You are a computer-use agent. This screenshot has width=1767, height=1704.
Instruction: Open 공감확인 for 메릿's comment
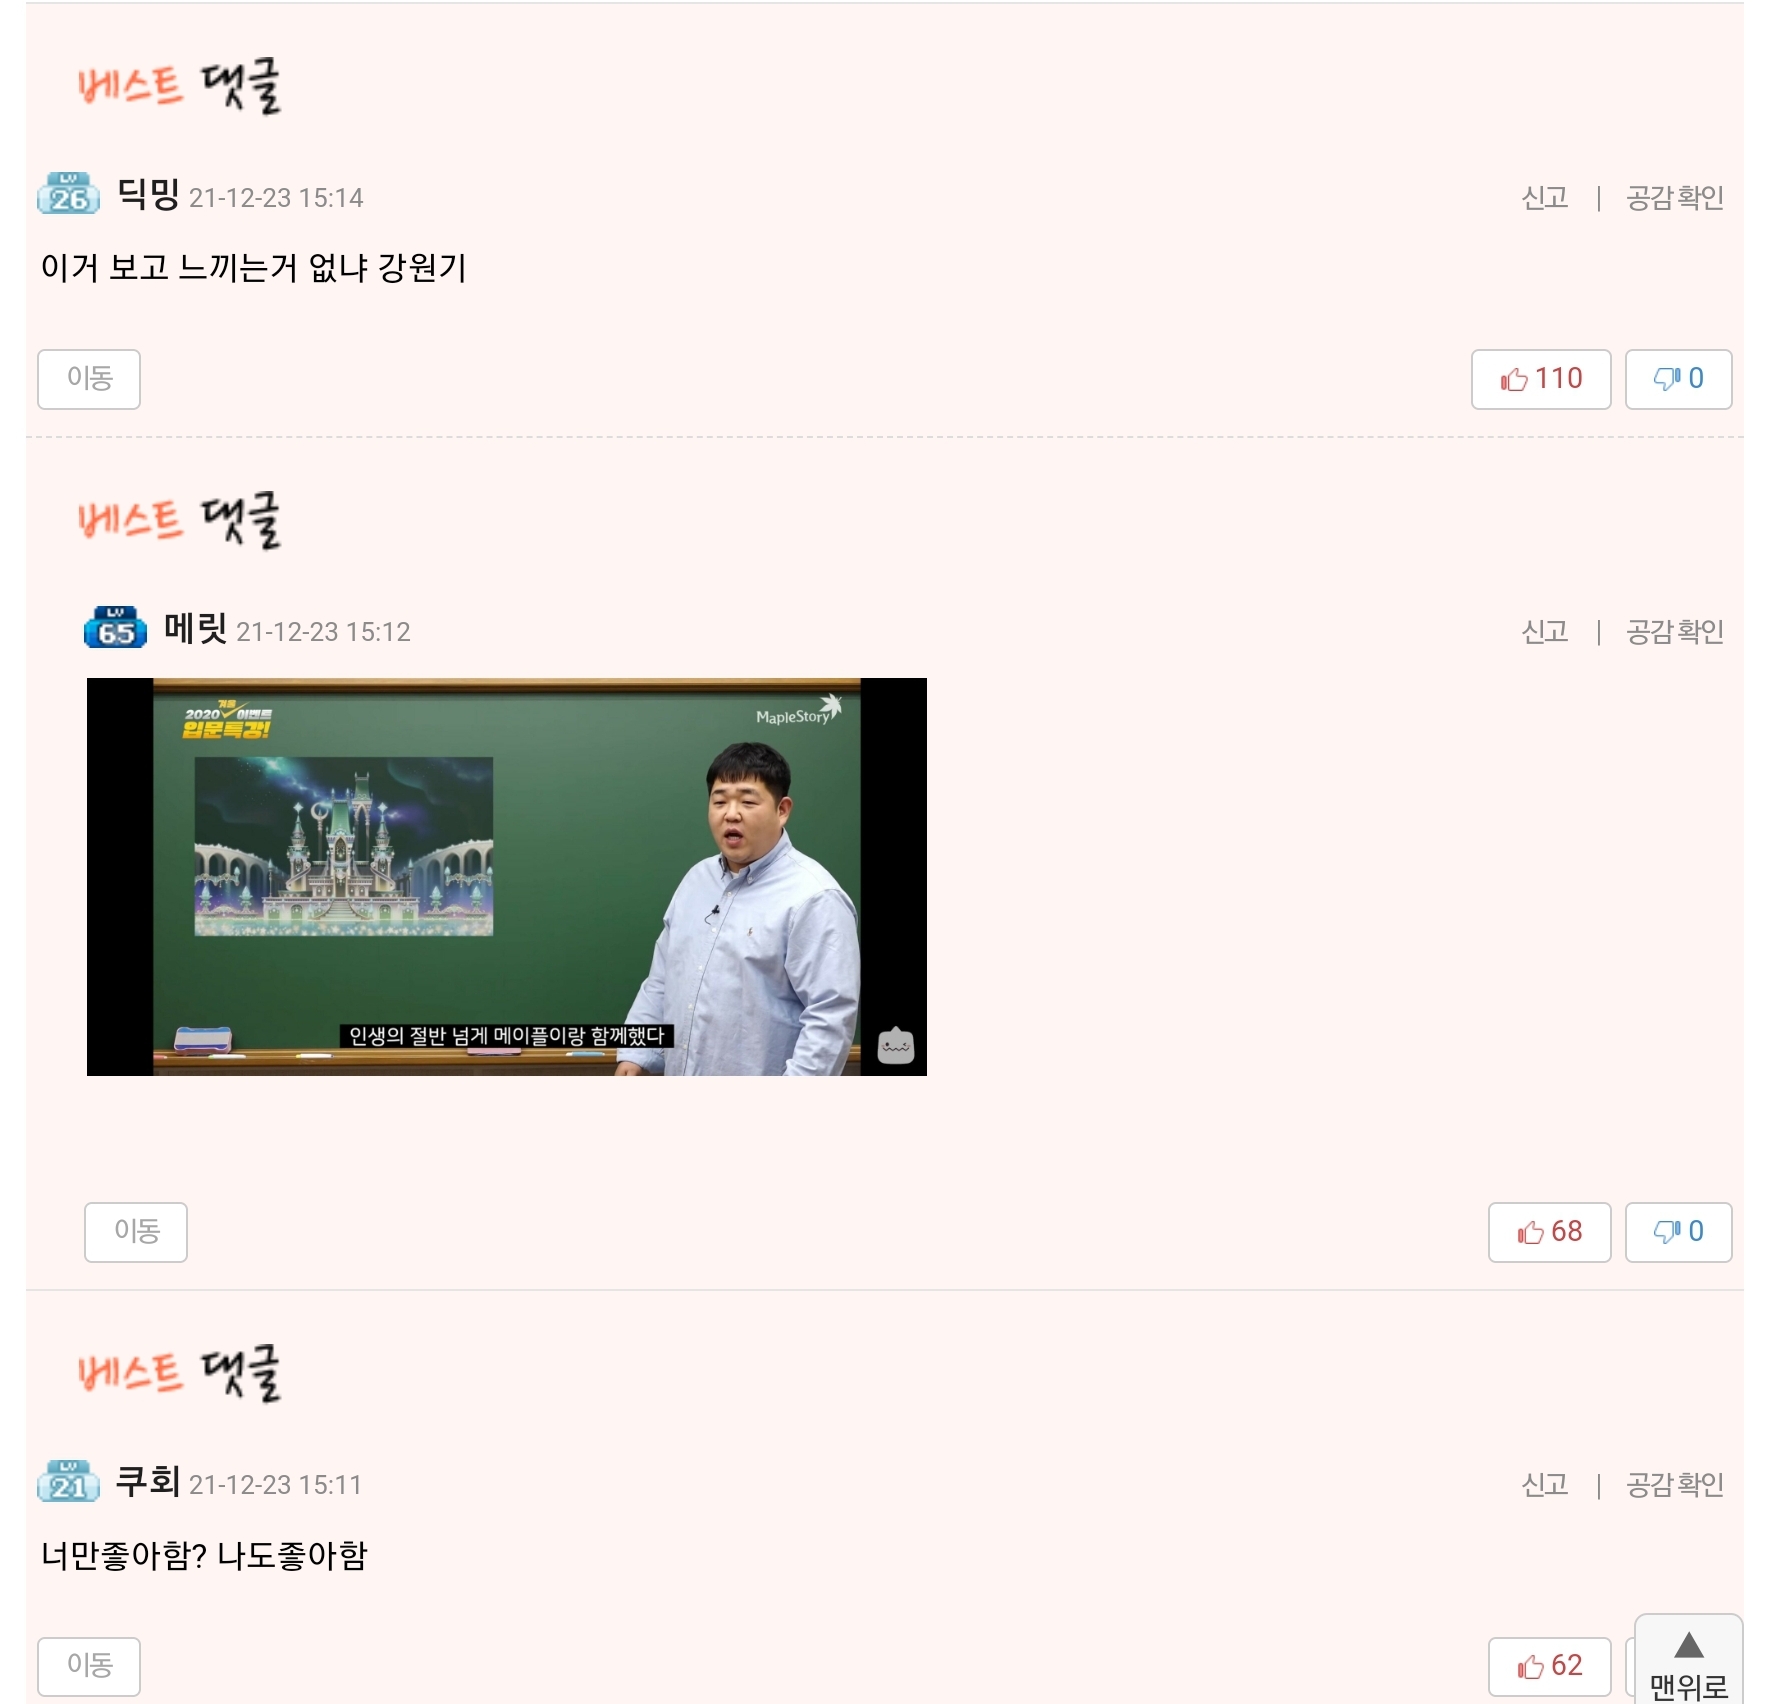click(1674, 632)
